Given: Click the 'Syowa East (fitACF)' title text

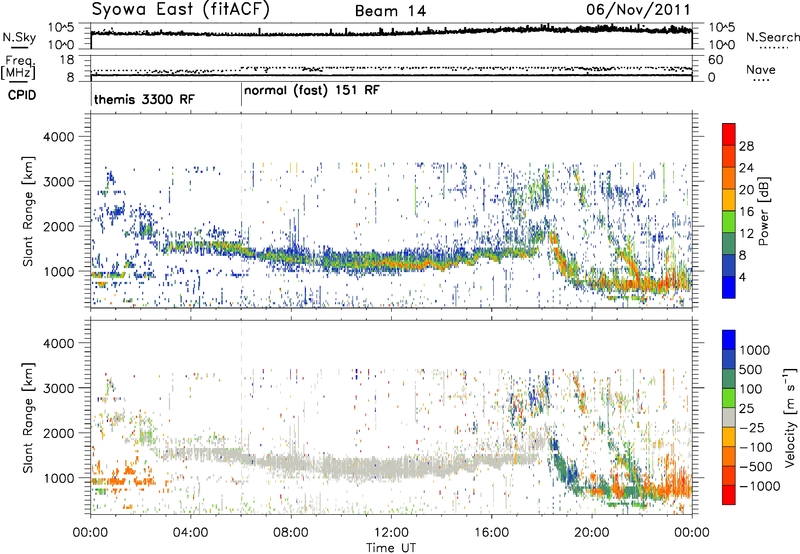Looking at the screenshot, I should pos(180,10).
